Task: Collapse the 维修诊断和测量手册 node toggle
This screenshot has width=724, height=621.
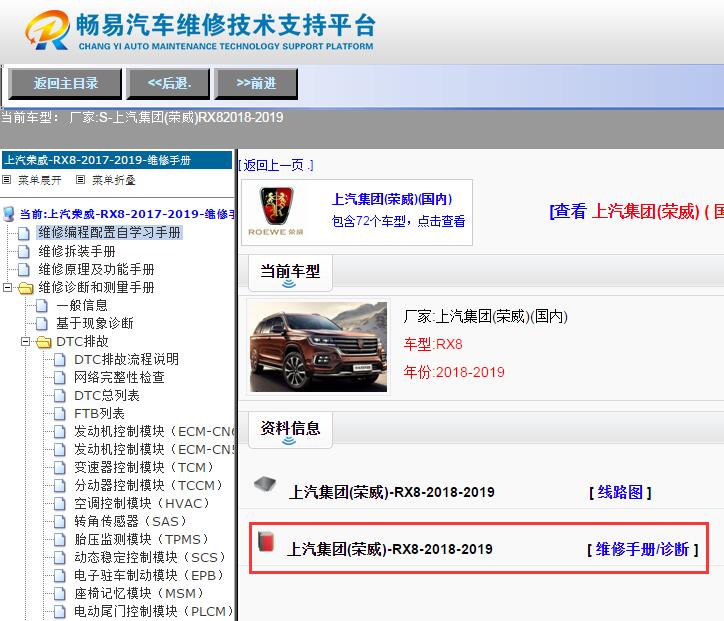Action: tap(7, 288)
